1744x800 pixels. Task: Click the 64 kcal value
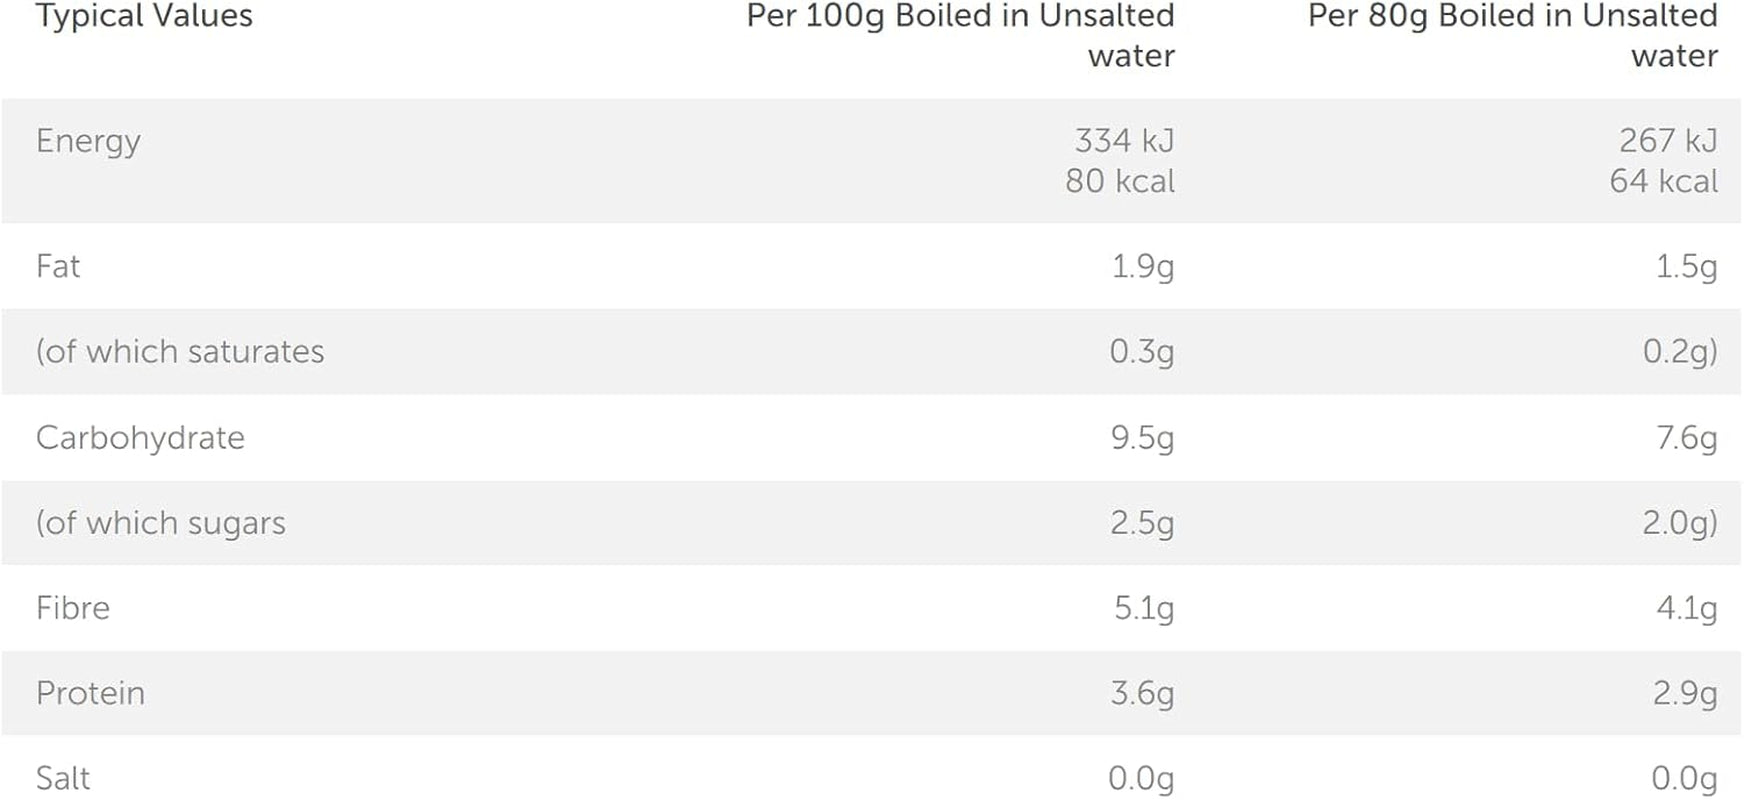click(1664, 181)
